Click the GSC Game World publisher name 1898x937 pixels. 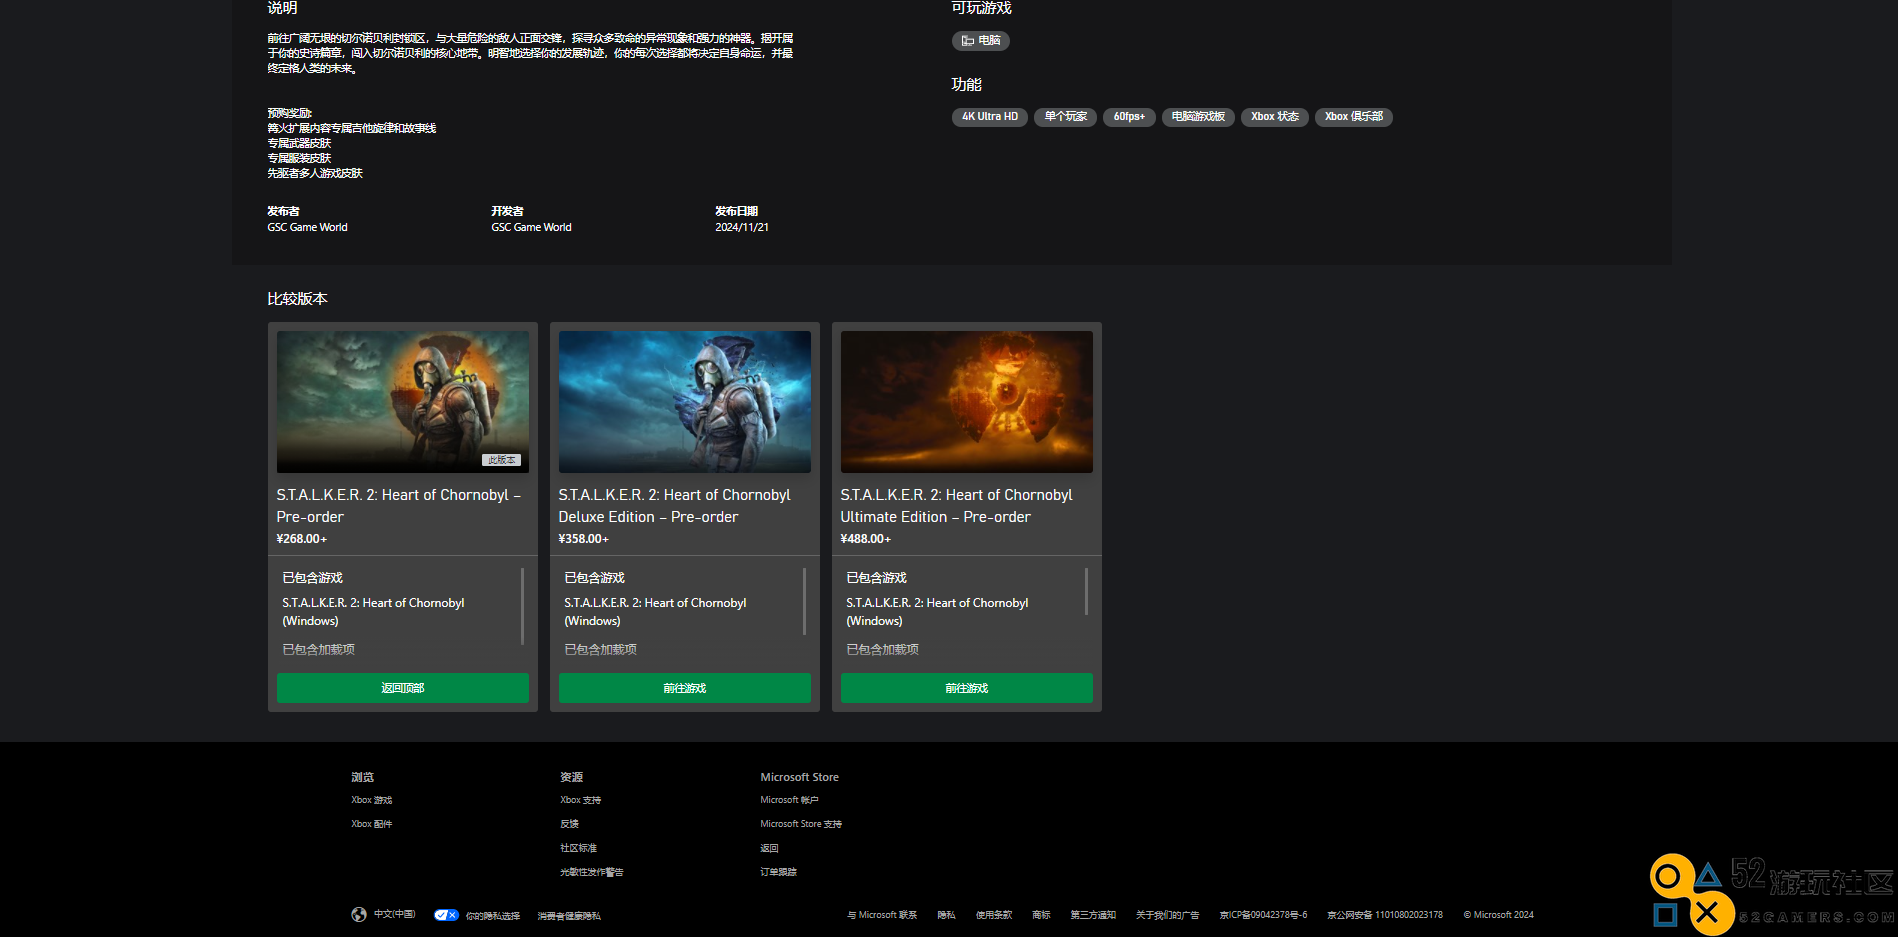click(x=308, y=228)
